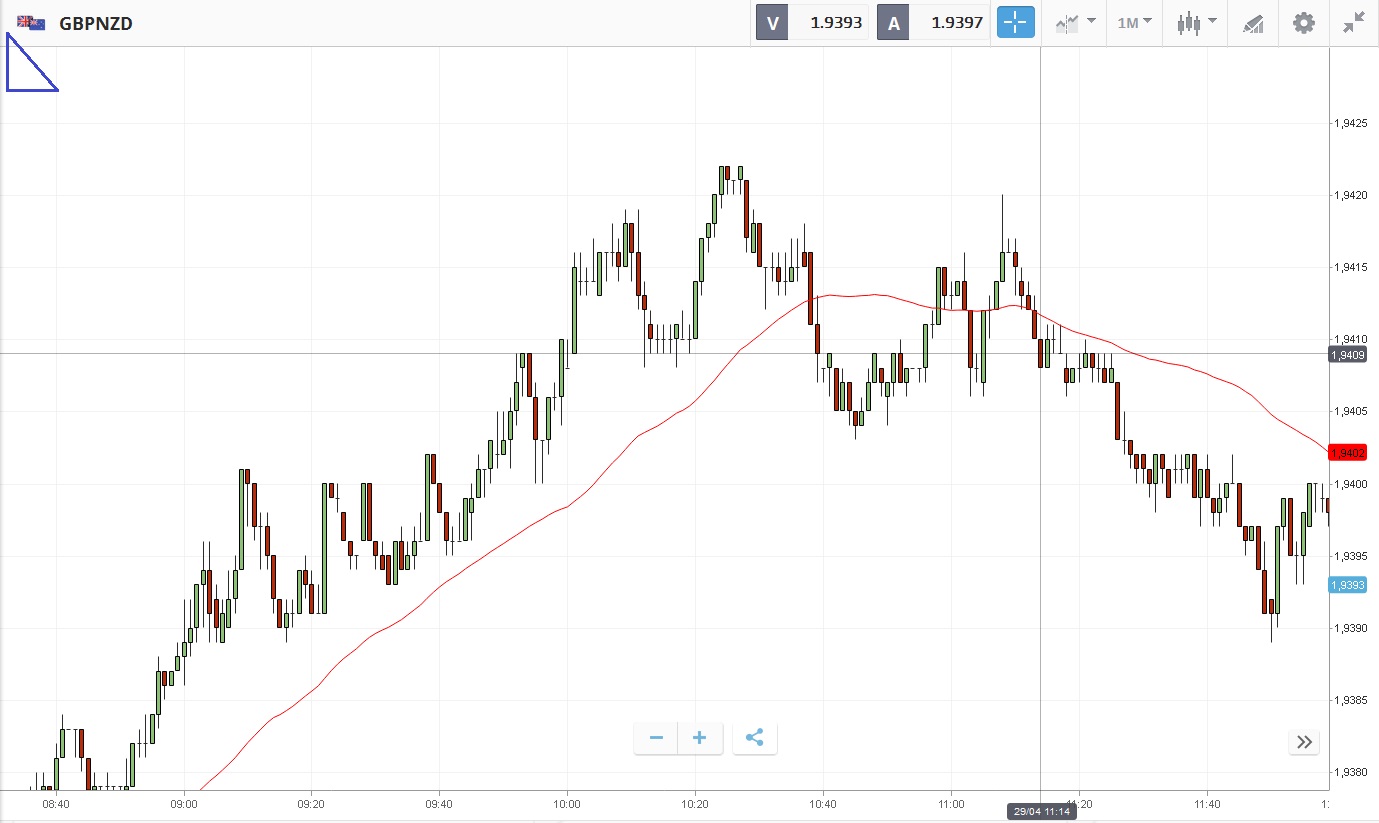1379x823 pixels.
Task: Click the 1,9395 price axis label
Action: click(x=1350, y=556)
